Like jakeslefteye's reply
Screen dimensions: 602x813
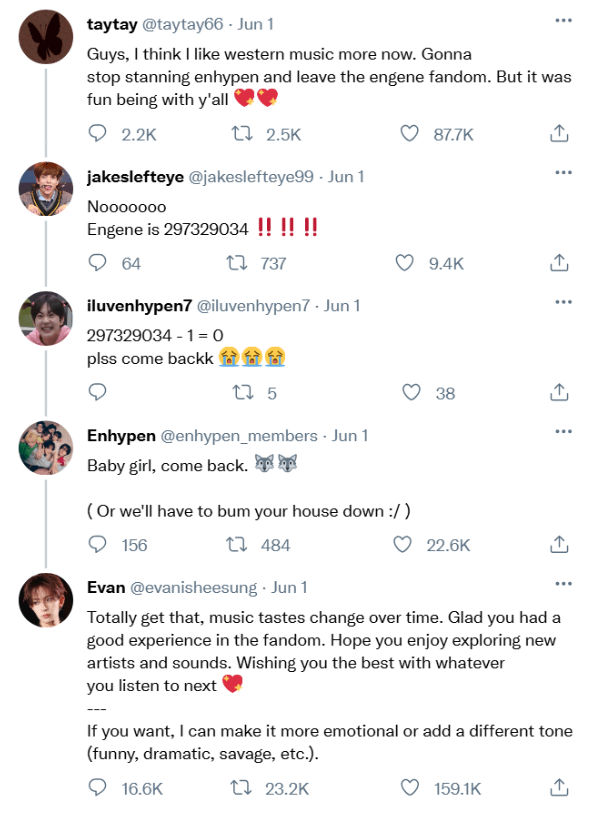coord(404,263)
